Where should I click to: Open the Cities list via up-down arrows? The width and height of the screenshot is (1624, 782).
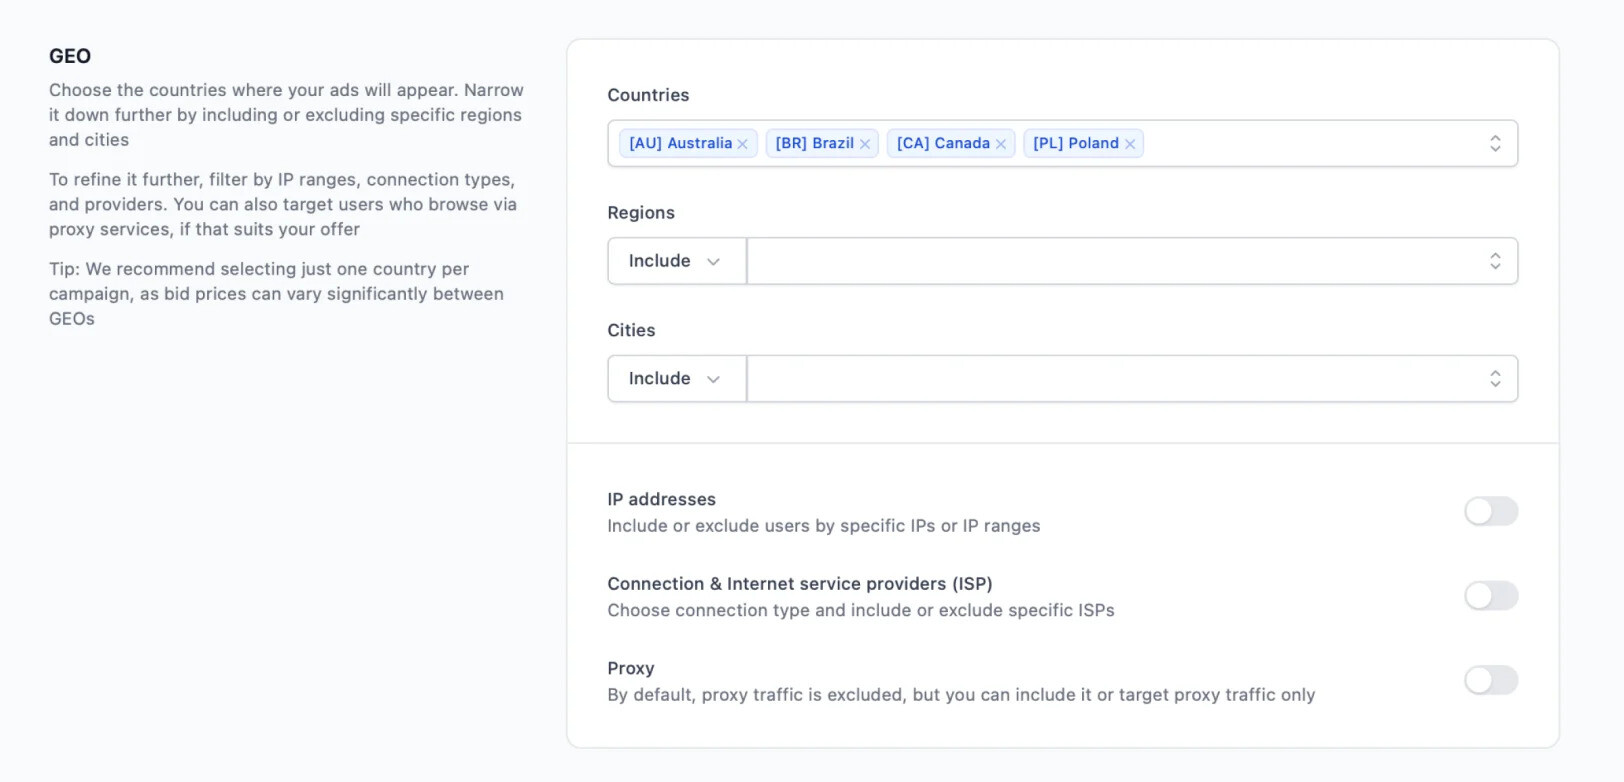[1495, 379]
